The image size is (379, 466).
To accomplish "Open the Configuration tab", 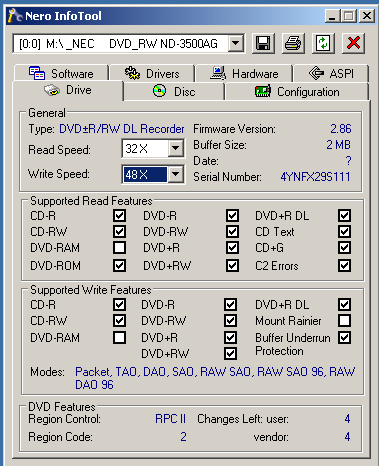I will pyautogui.click(x=297, y=92).
